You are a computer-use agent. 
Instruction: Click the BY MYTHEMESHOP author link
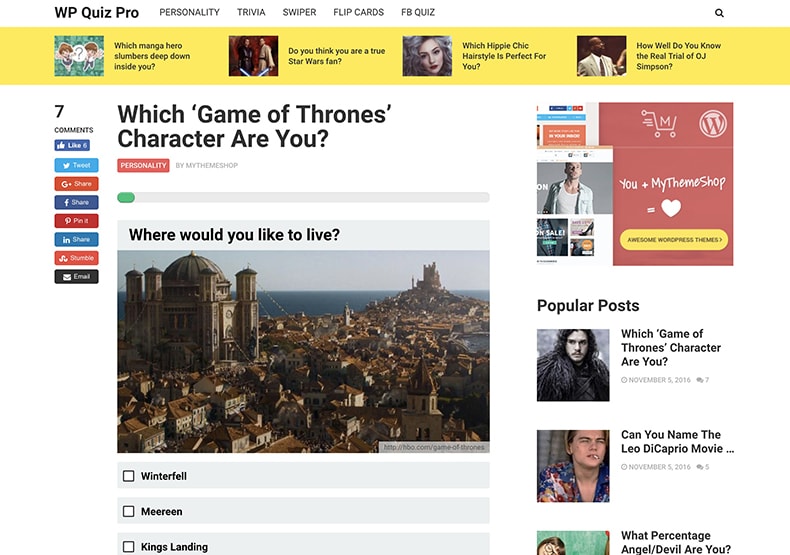[207, 165]
